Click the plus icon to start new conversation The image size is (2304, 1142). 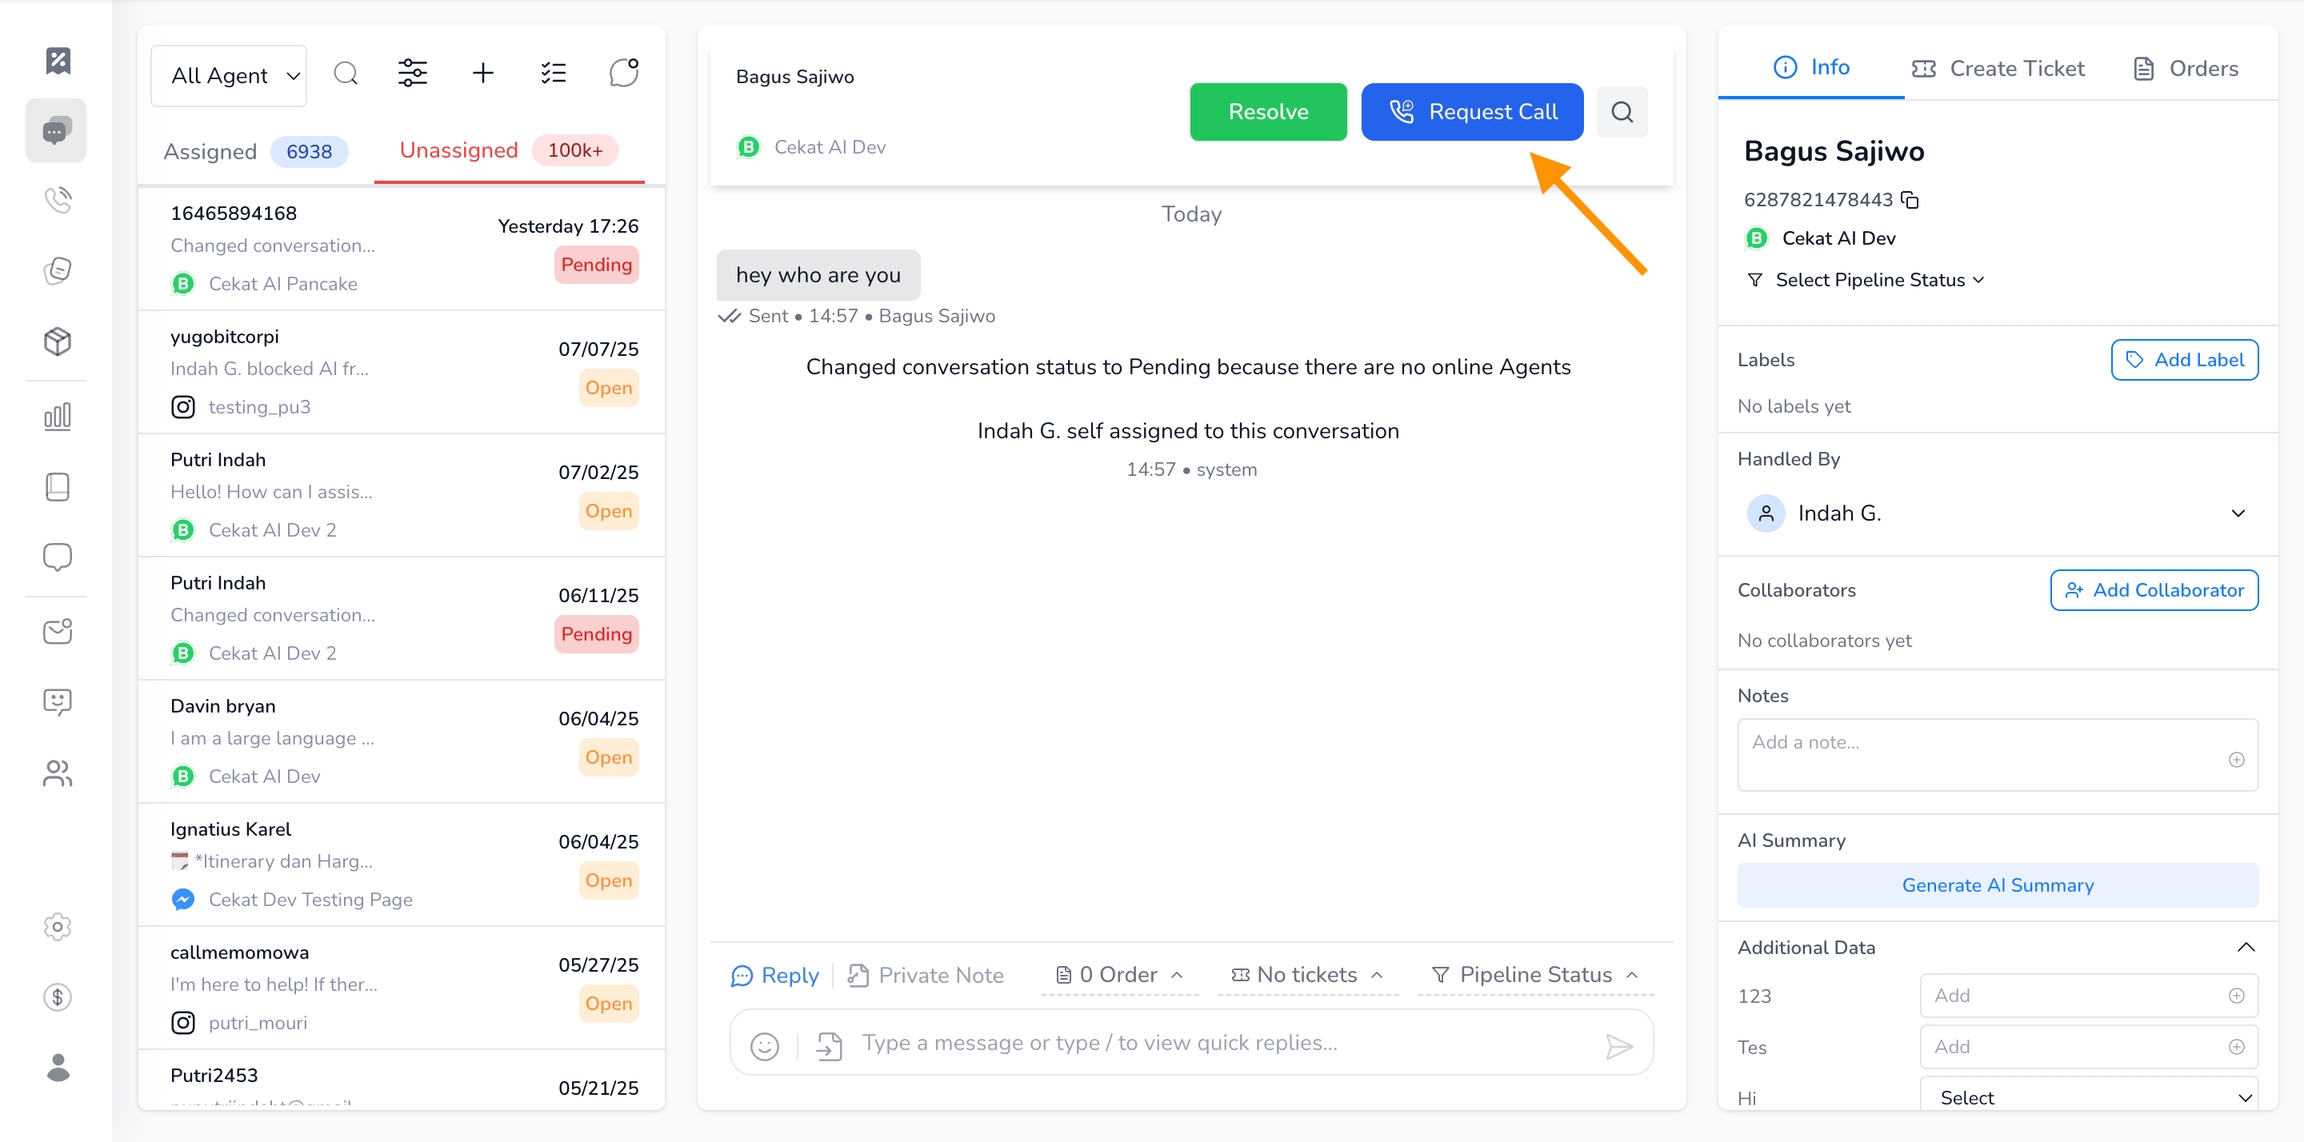[483, 73]
